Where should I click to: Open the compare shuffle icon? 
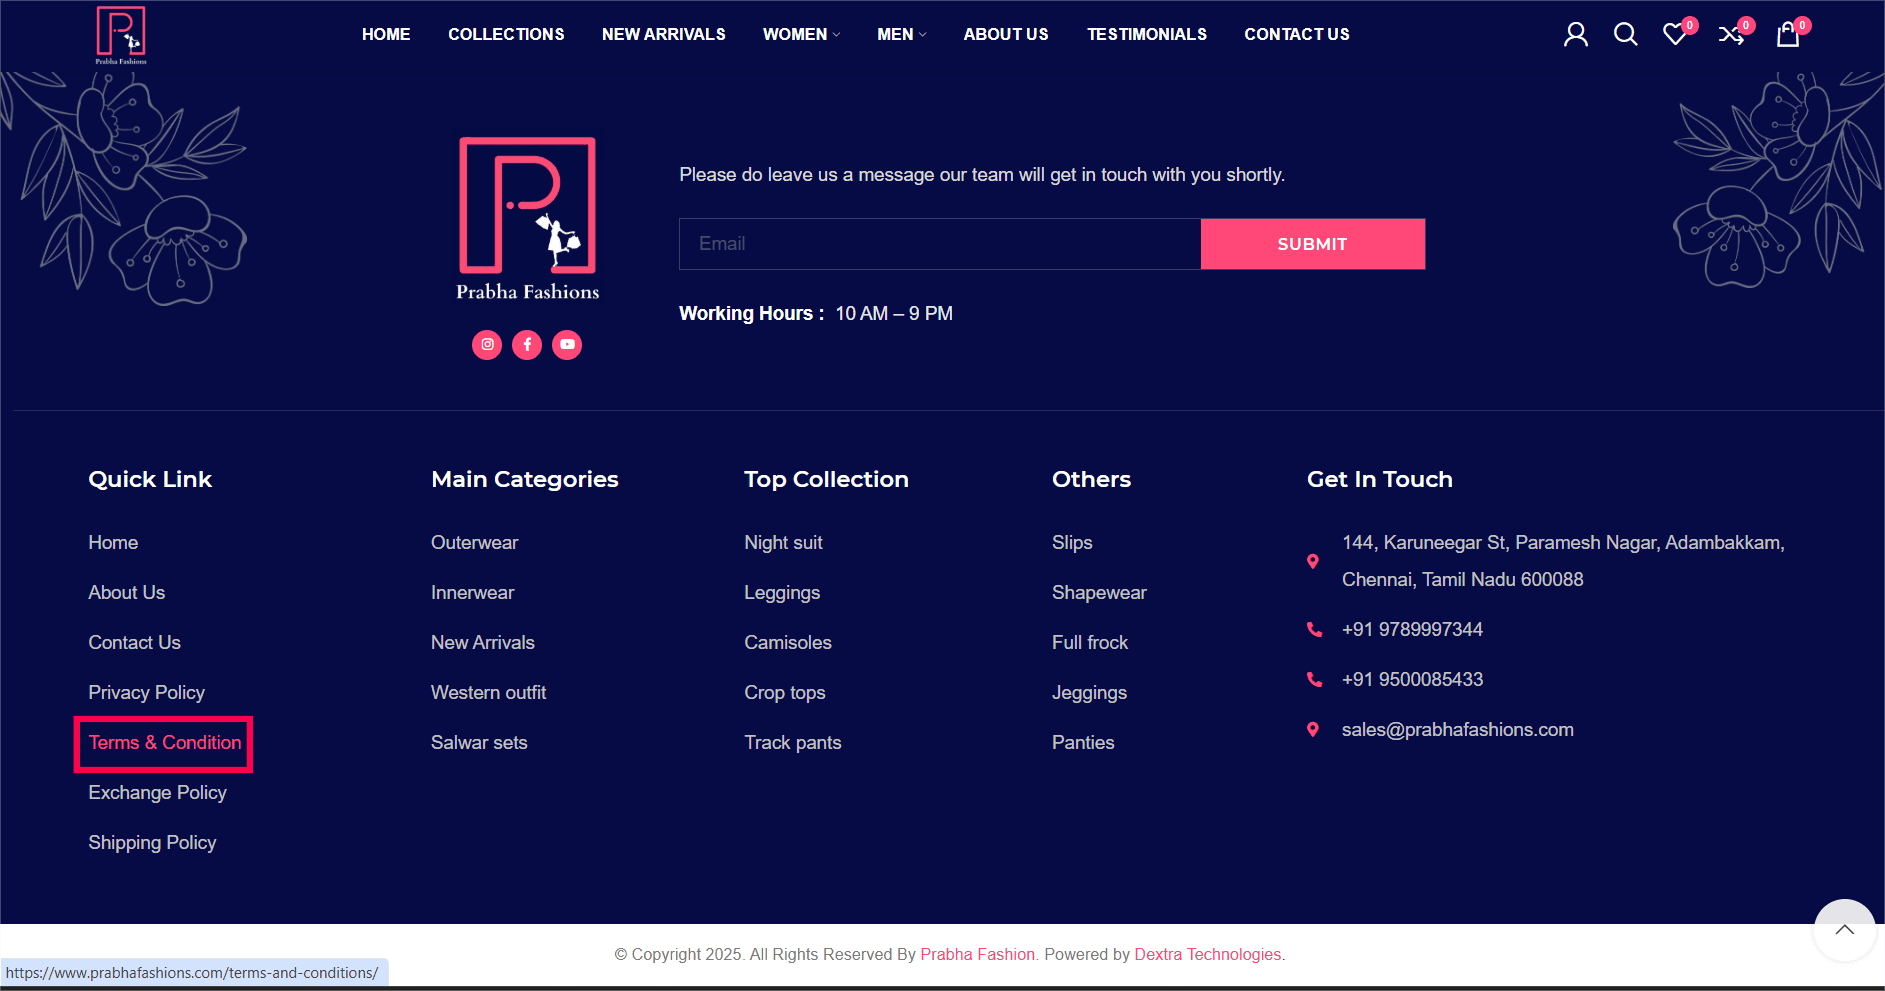tap(1731, 35)
